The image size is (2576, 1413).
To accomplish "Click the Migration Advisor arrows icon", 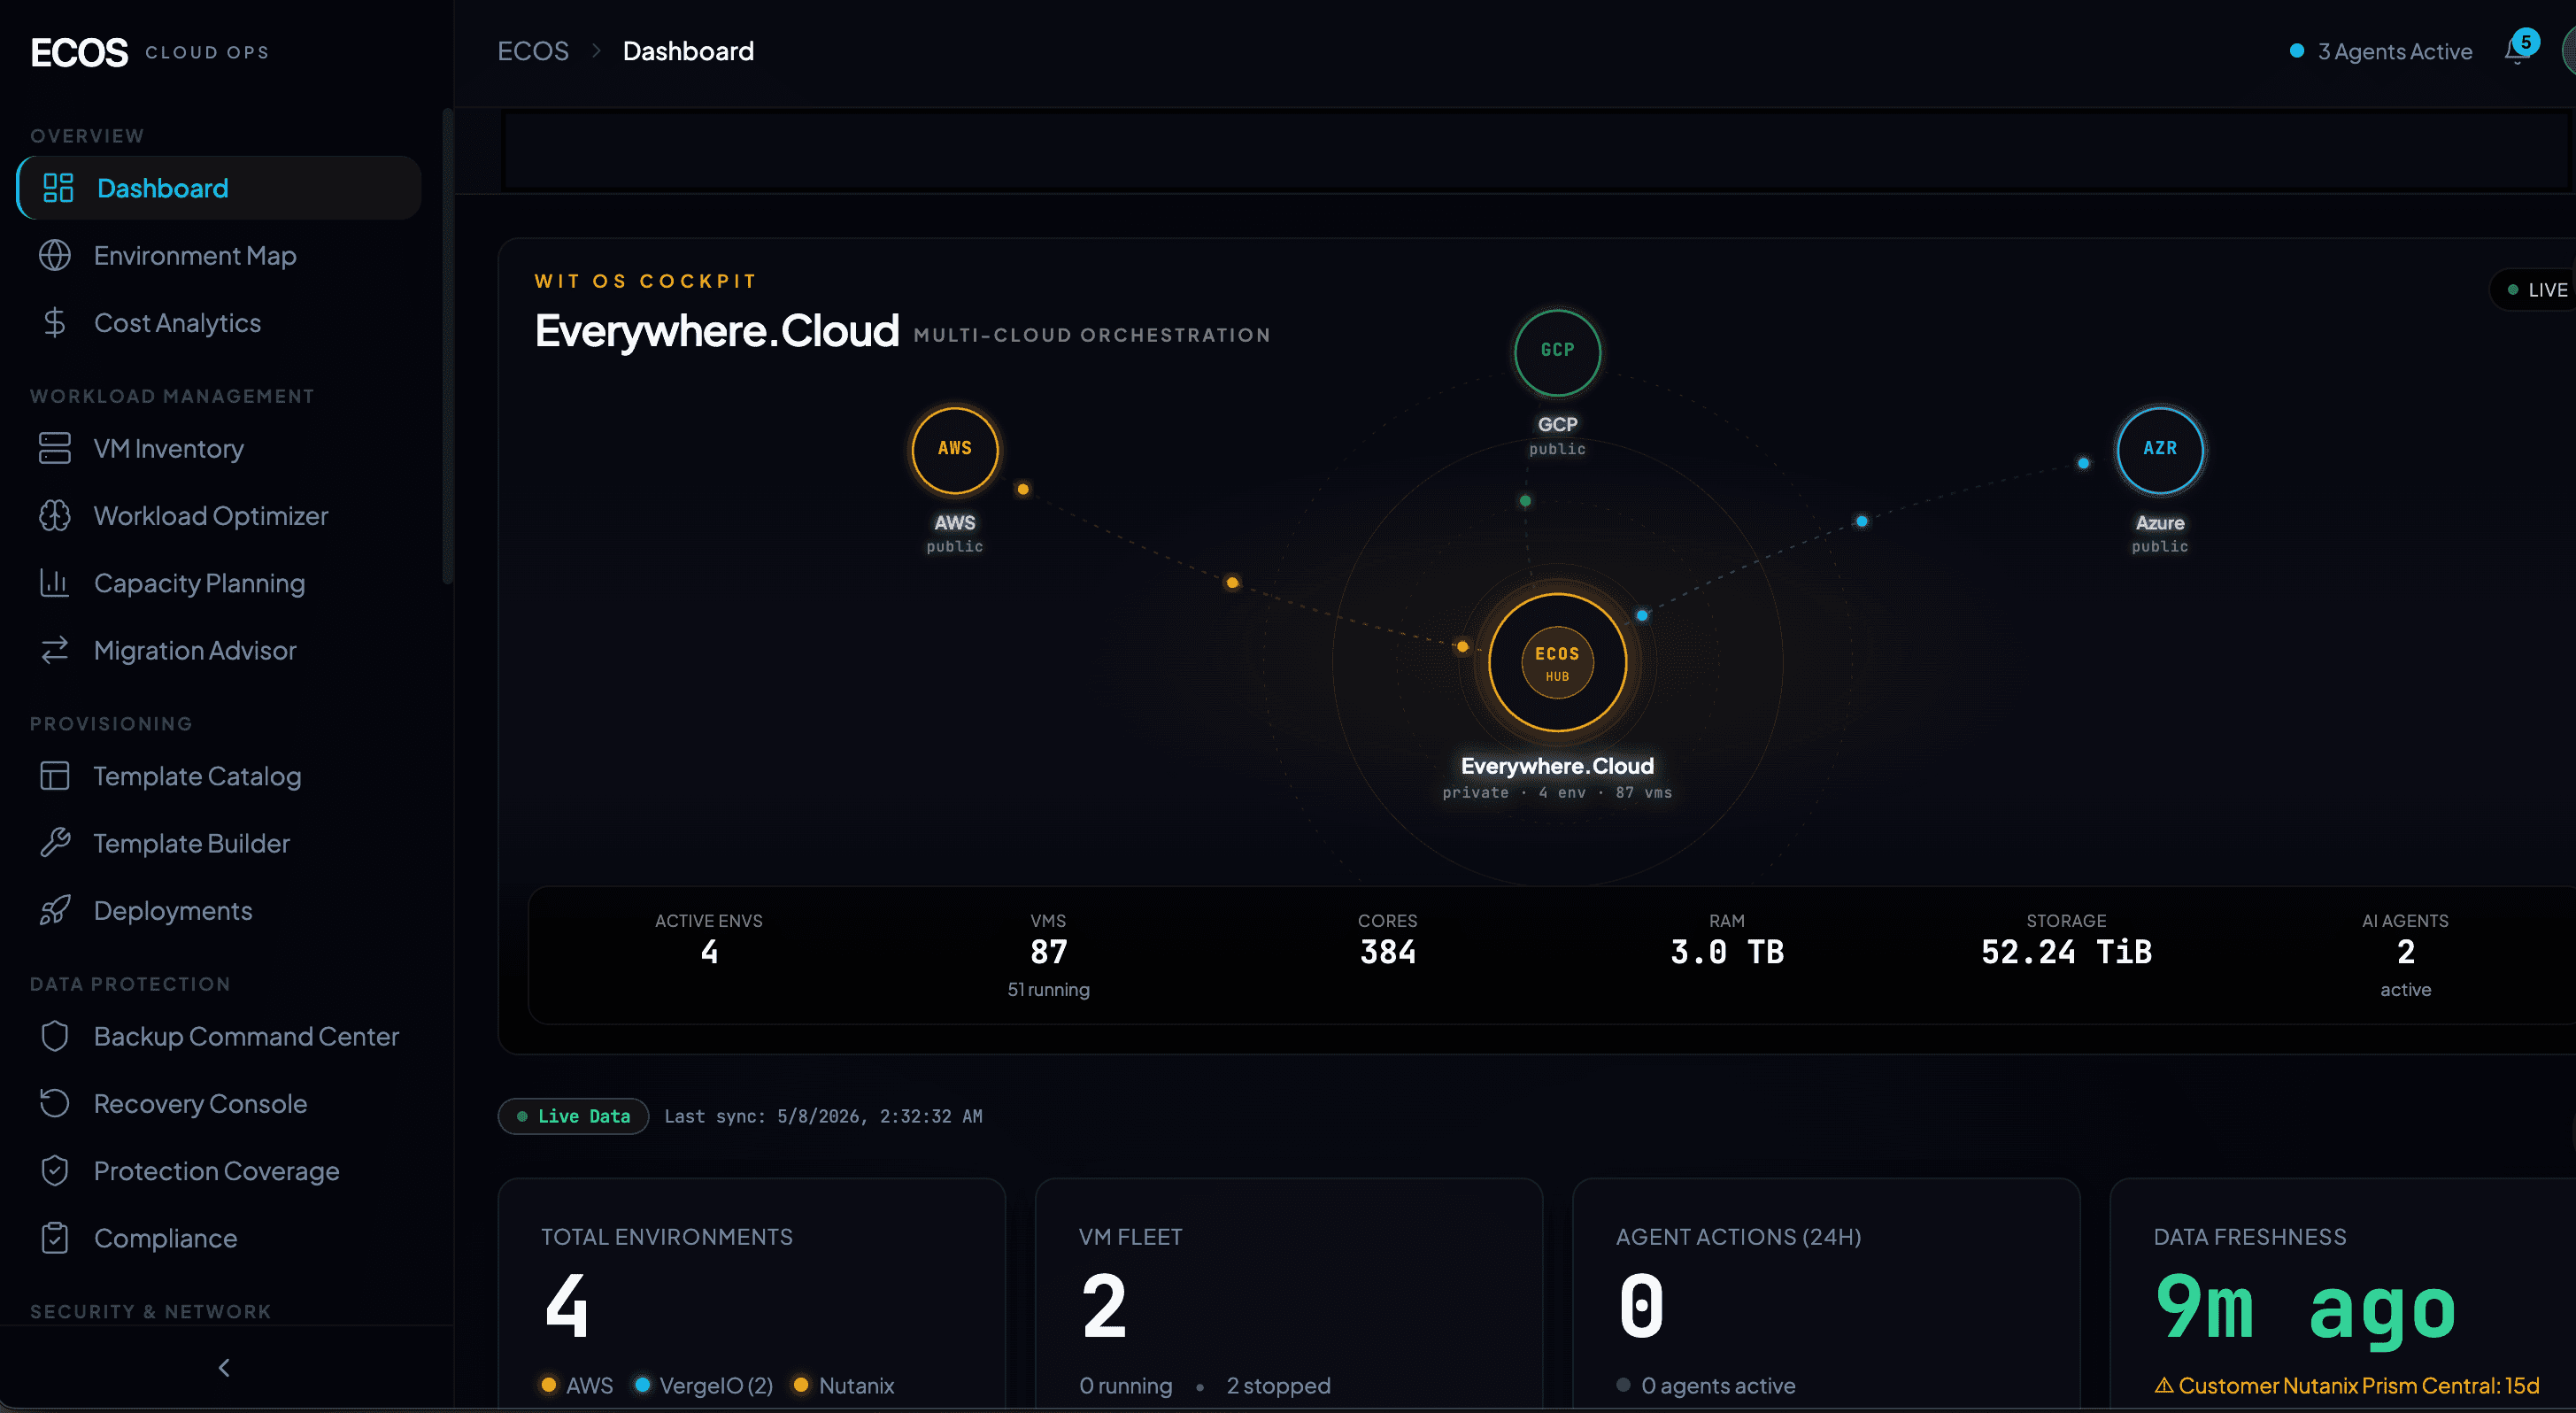I will coord(55,650).
